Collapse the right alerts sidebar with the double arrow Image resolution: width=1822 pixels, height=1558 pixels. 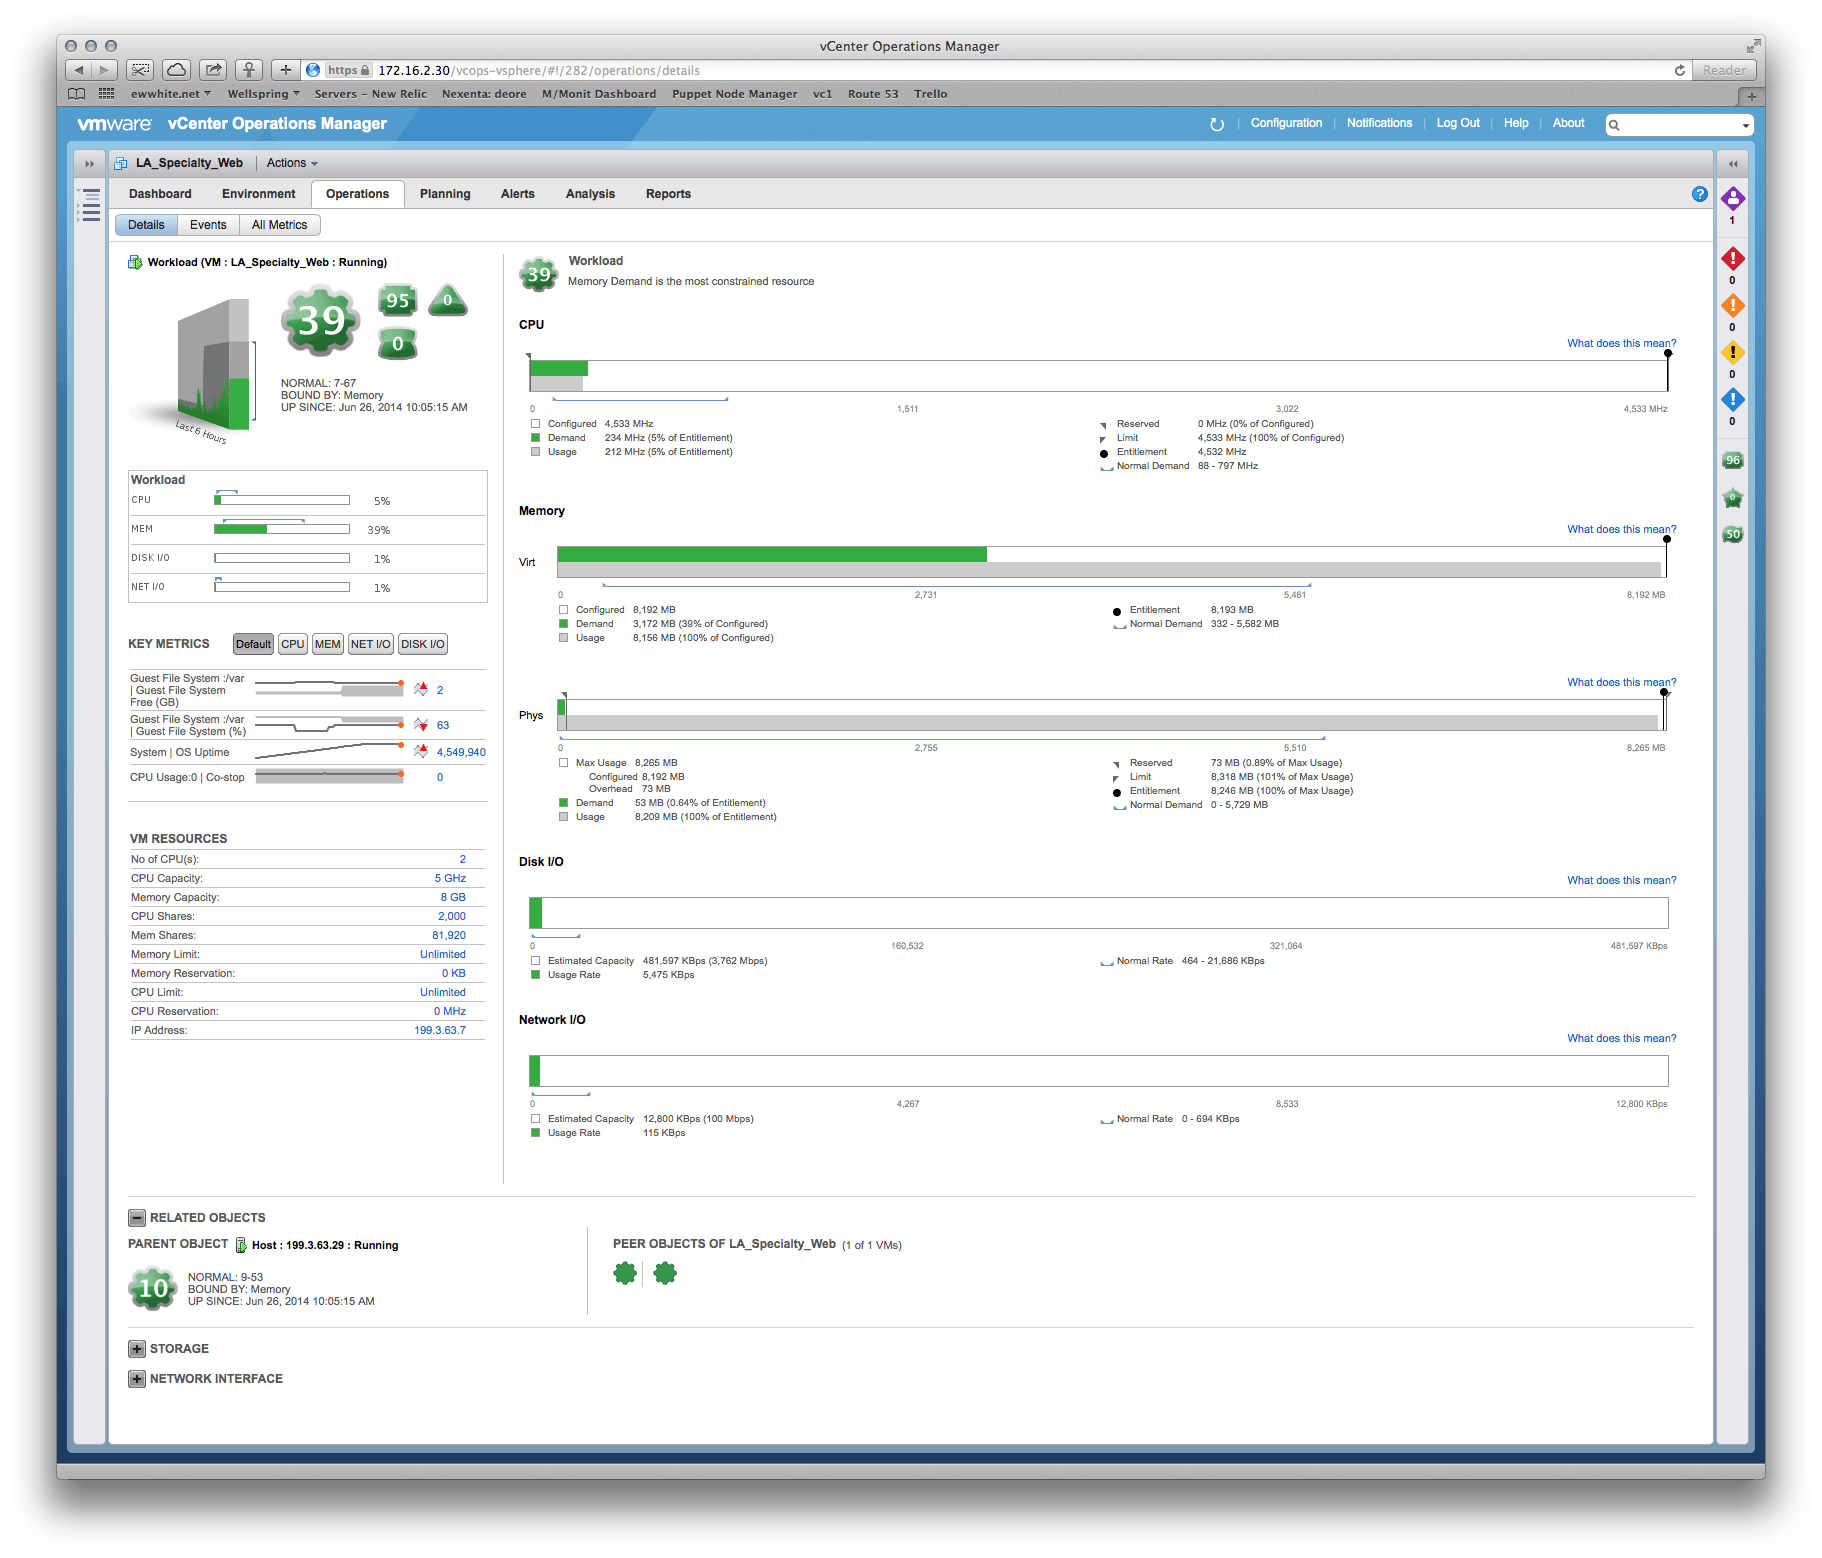[1733, 163]
